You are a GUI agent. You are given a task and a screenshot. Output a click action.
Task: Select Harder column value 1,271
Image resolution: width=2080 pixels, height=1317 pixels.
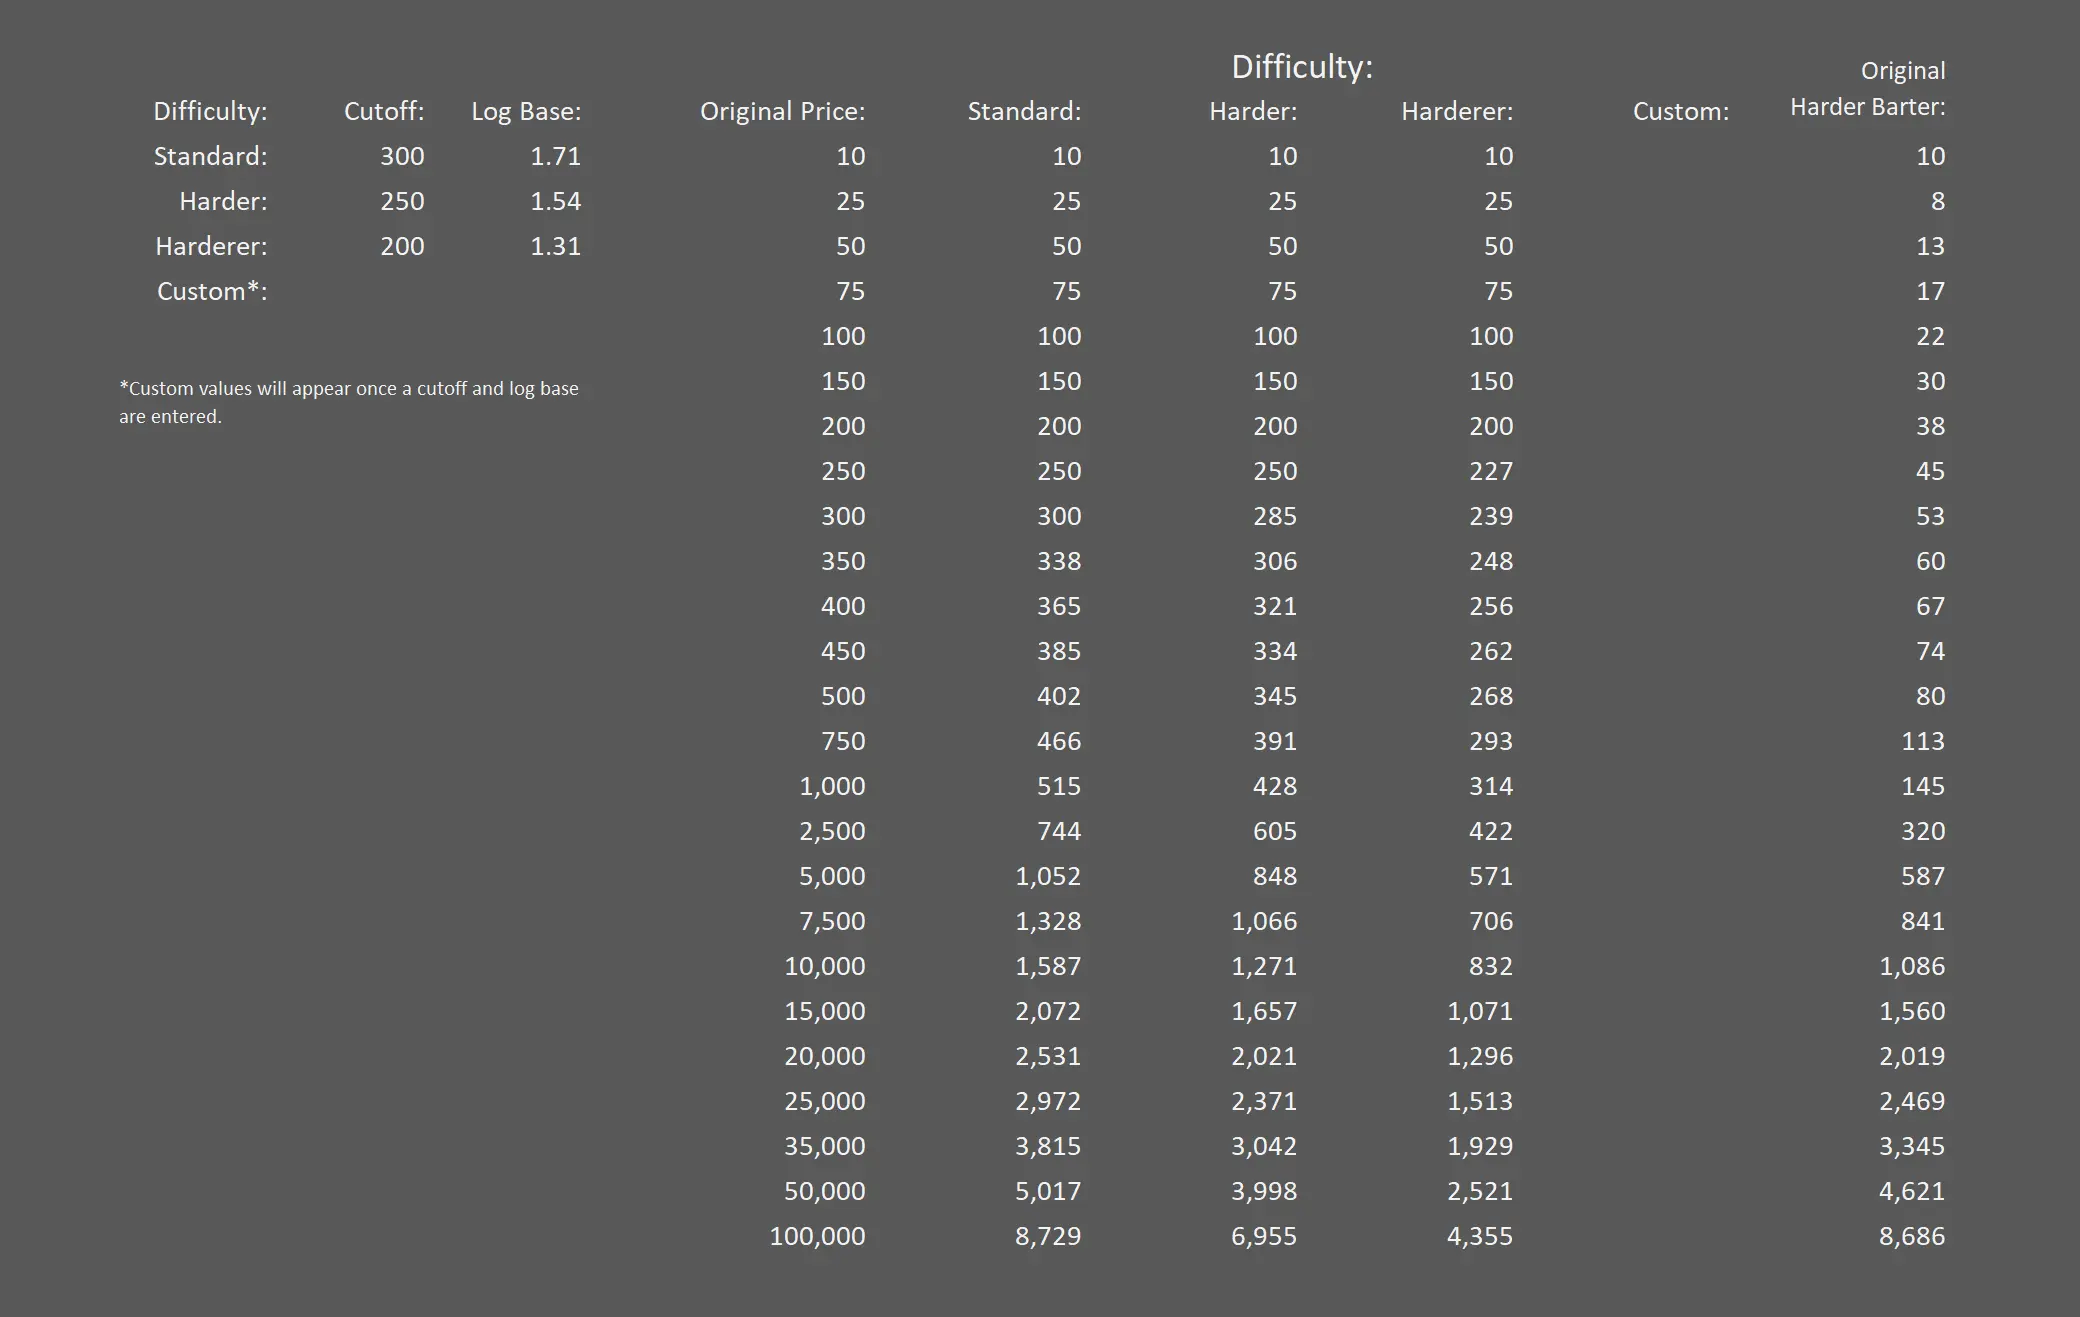coord(1264,966)
